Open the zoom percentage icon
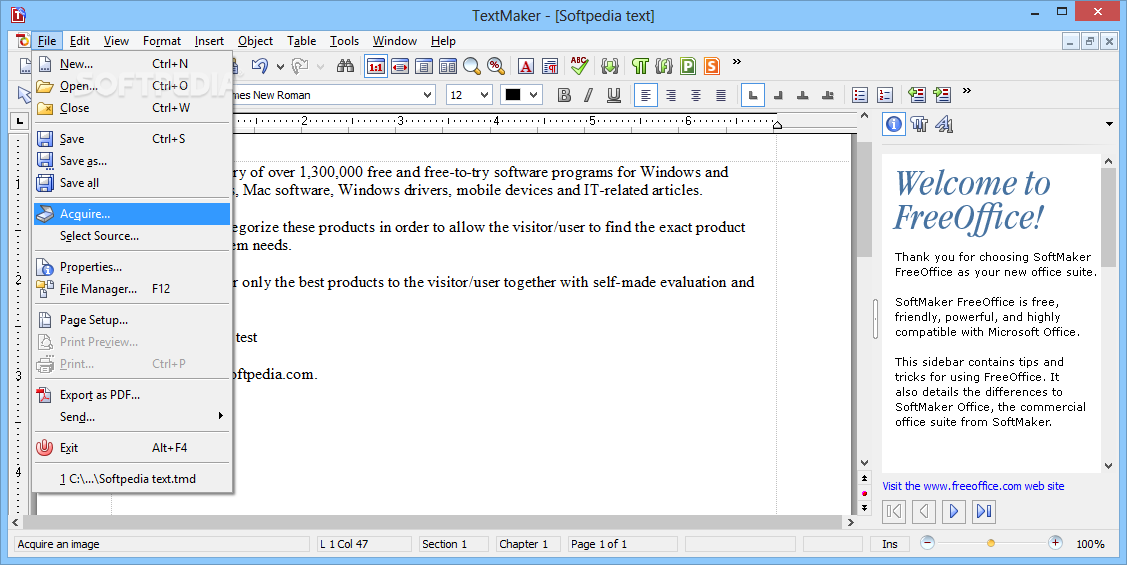This screenshot has width=1127, height=565. (x=495, y=66)
